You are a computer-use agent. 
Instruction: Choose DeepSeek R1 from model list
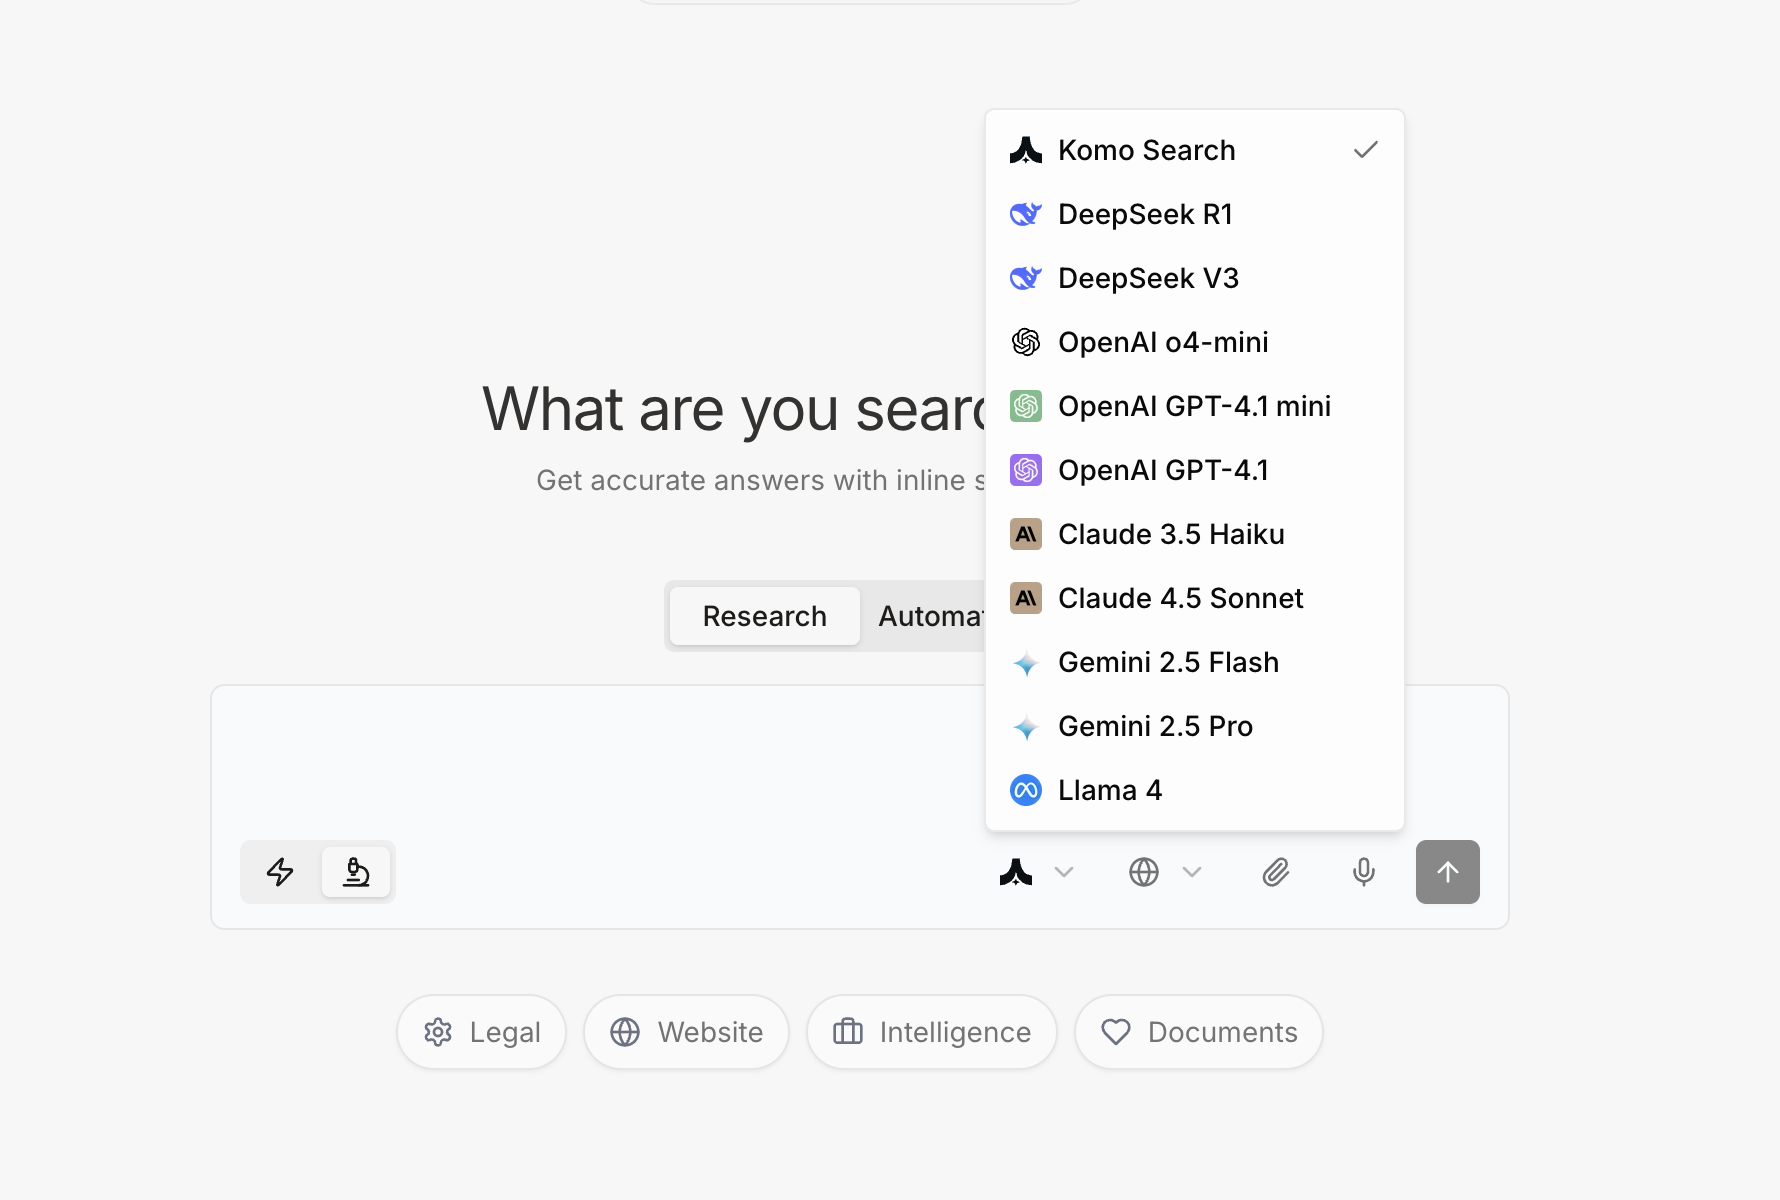[x=1194, y=214]
